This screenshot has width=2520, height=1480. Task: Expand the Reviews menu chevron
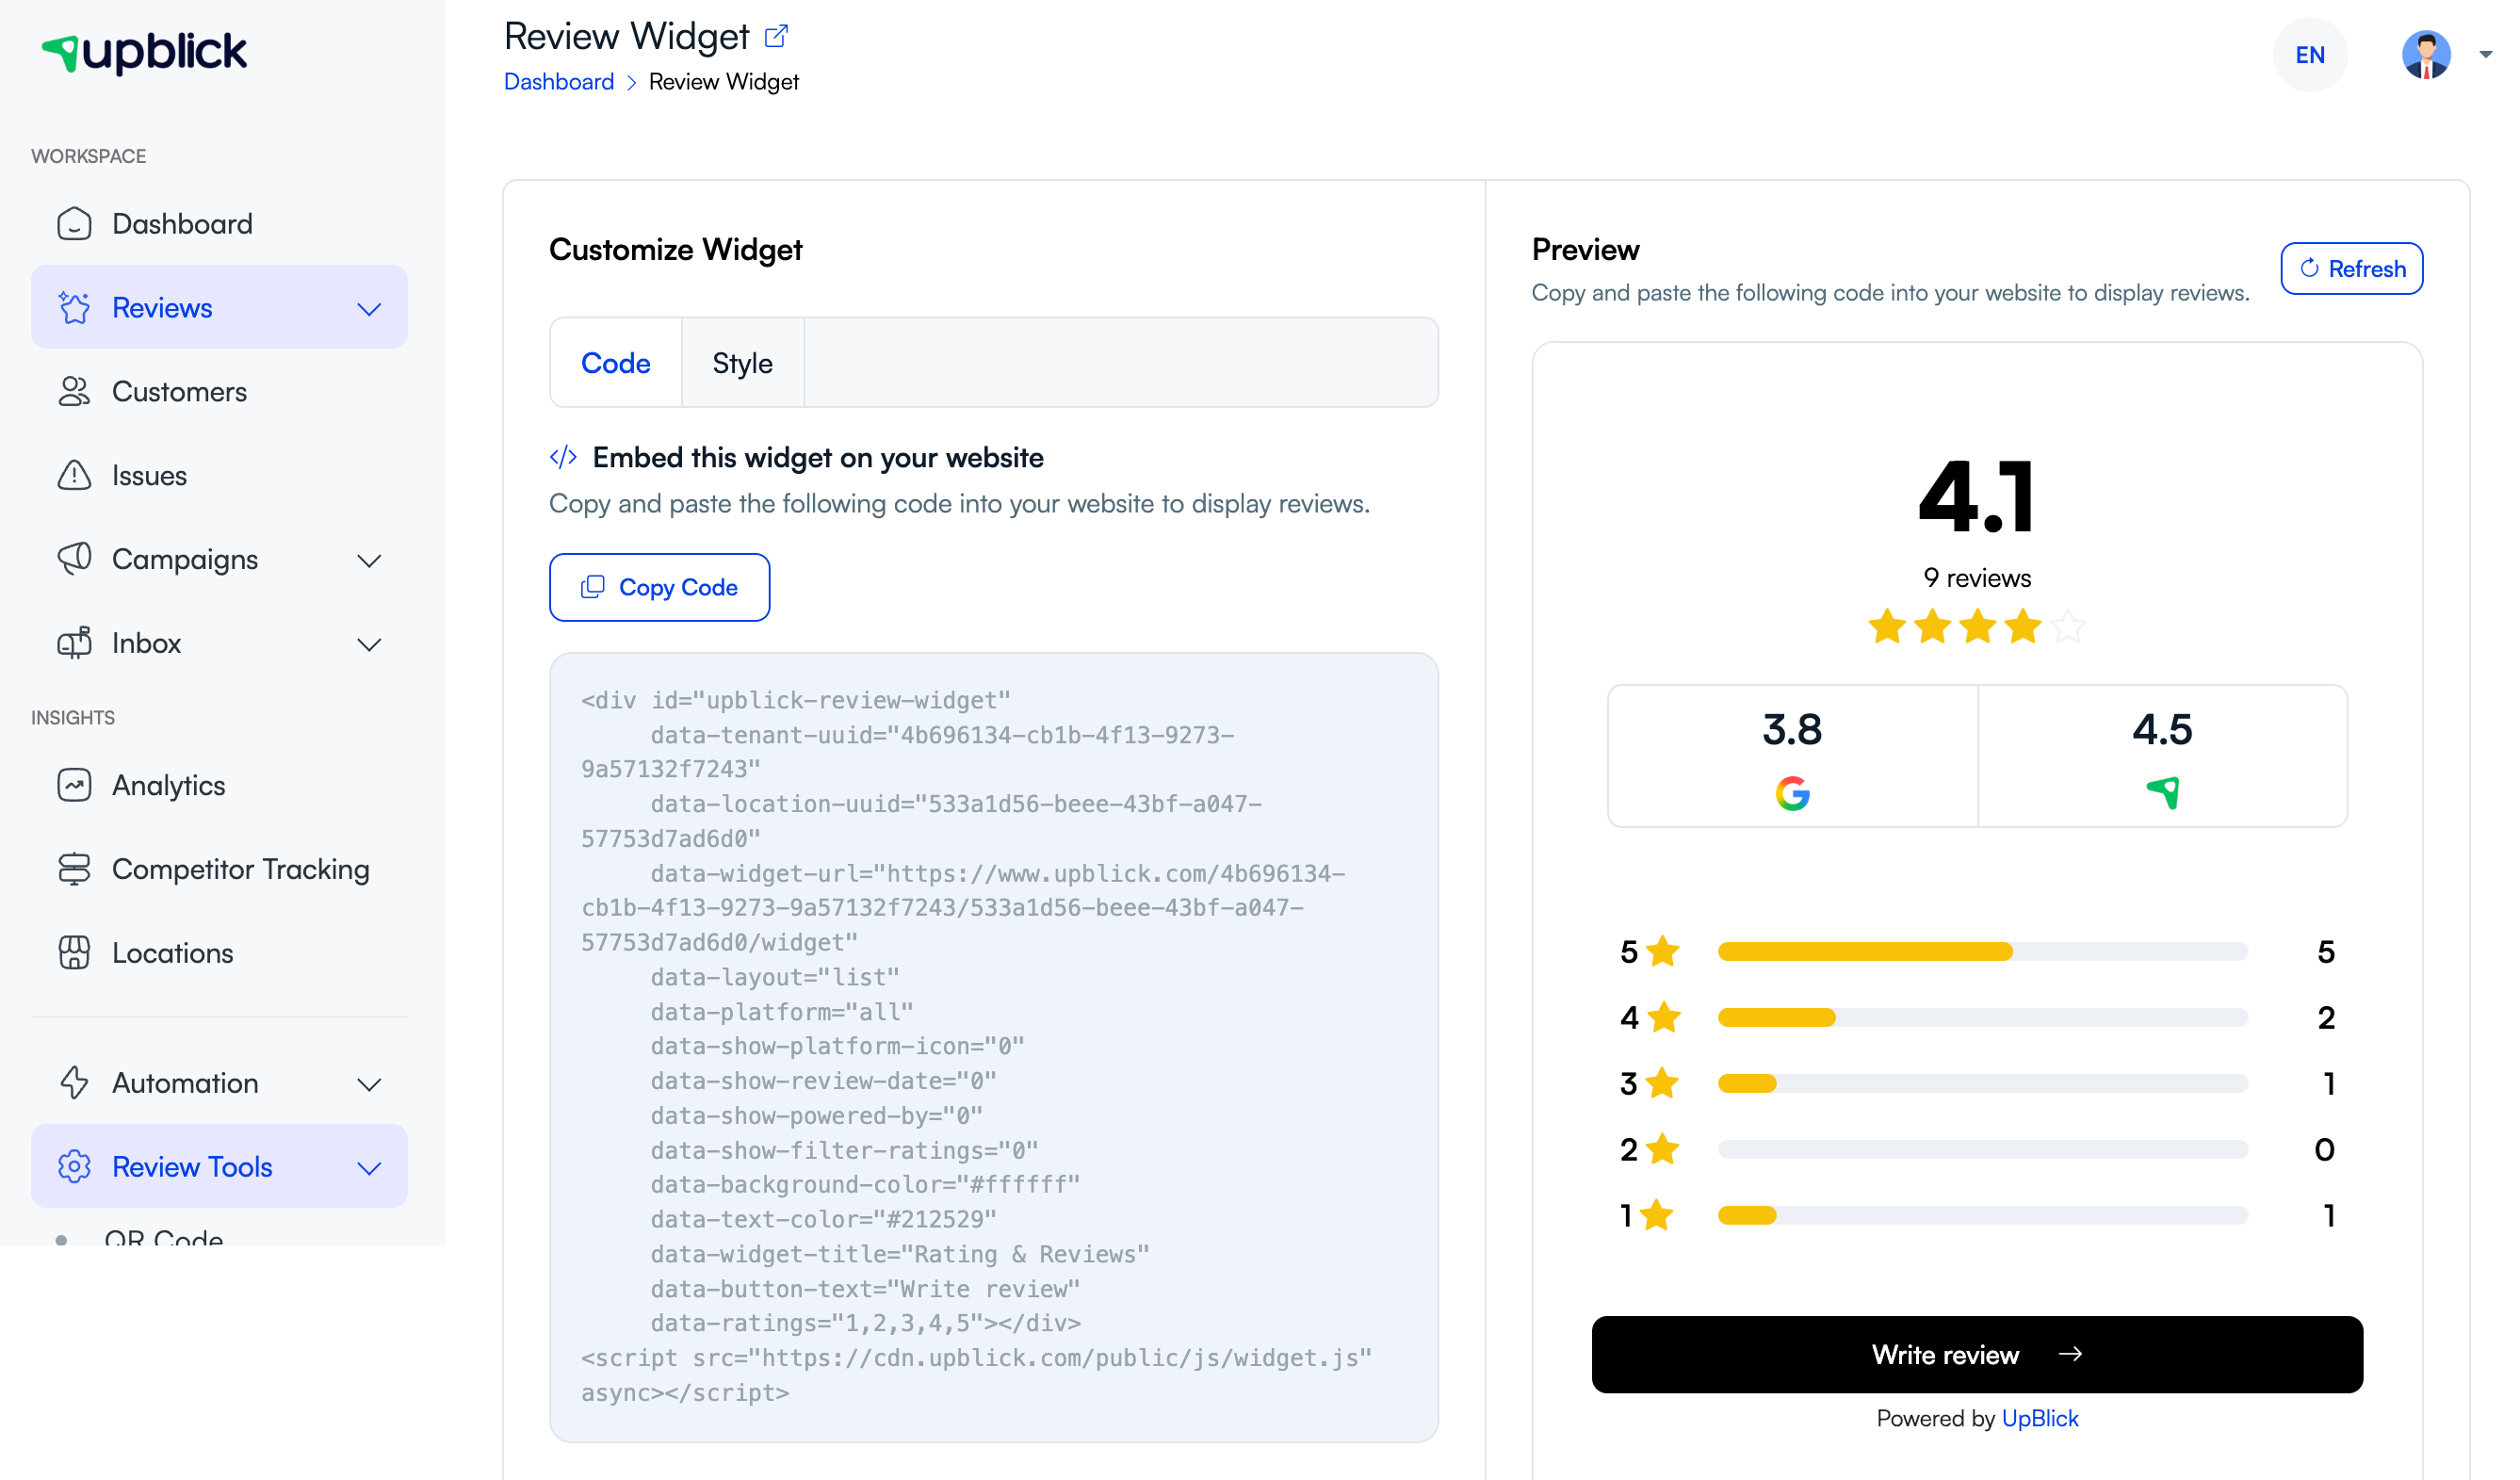pyautogui.click(x=370, y=309)
